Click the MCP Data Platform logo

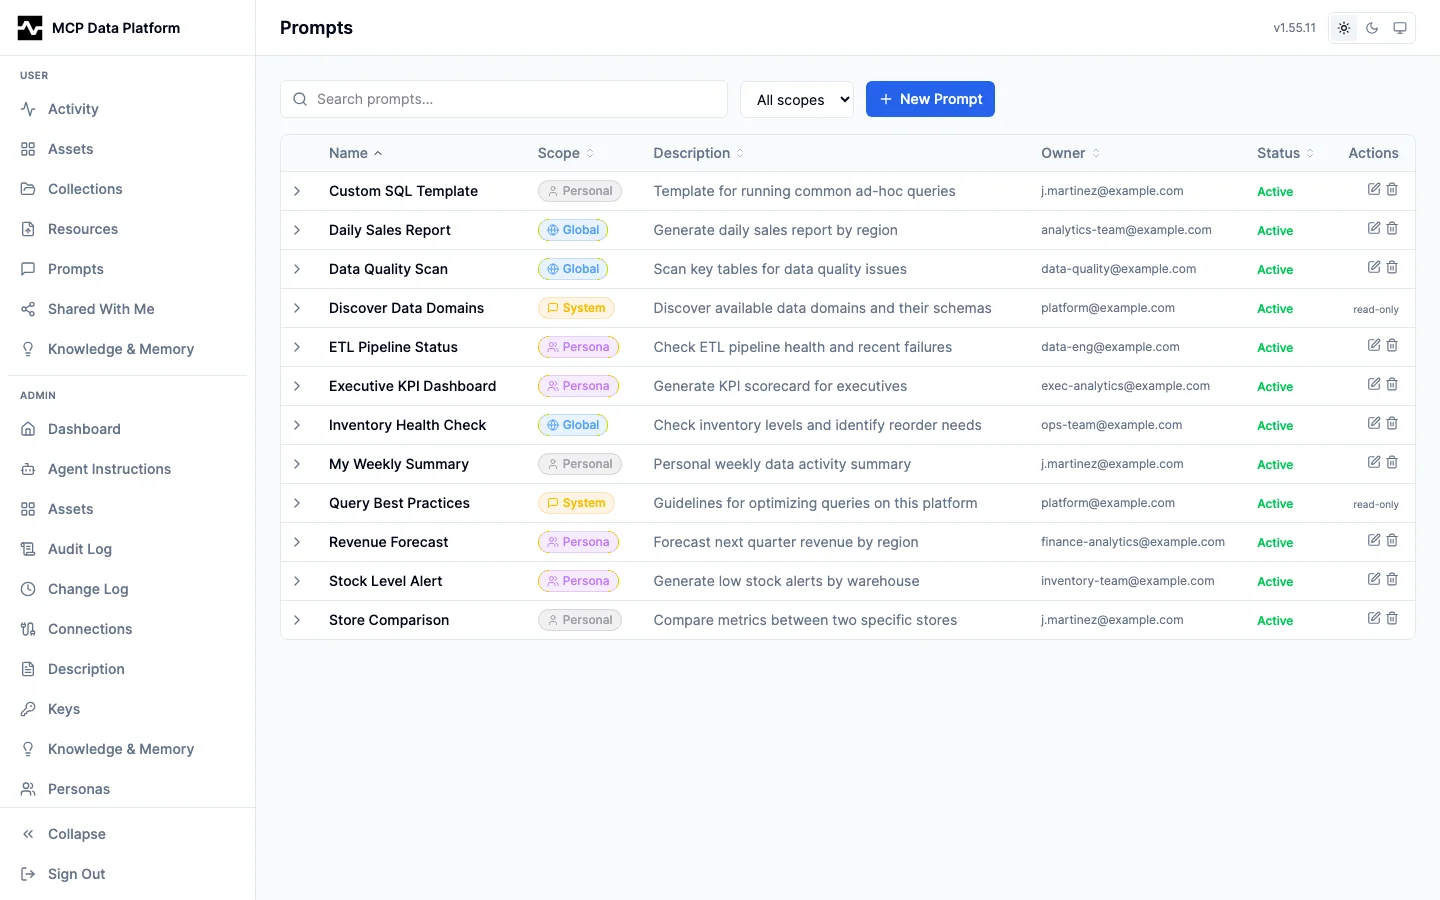30,28
